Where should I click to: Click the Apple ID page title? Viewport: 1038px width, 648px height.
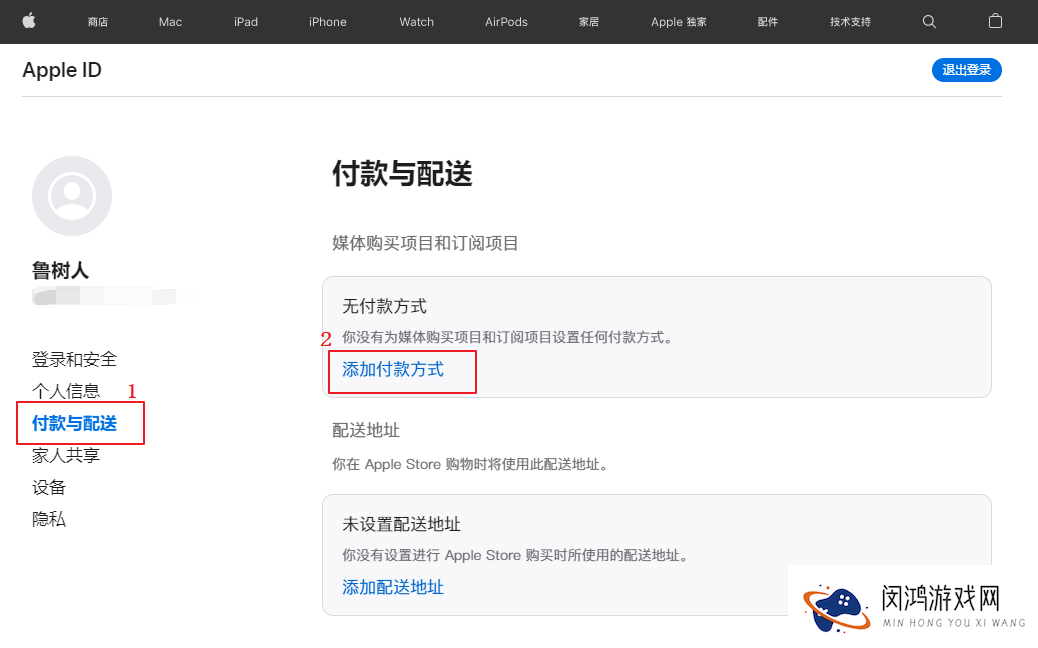pyautogui.click(x=62, y=70)
